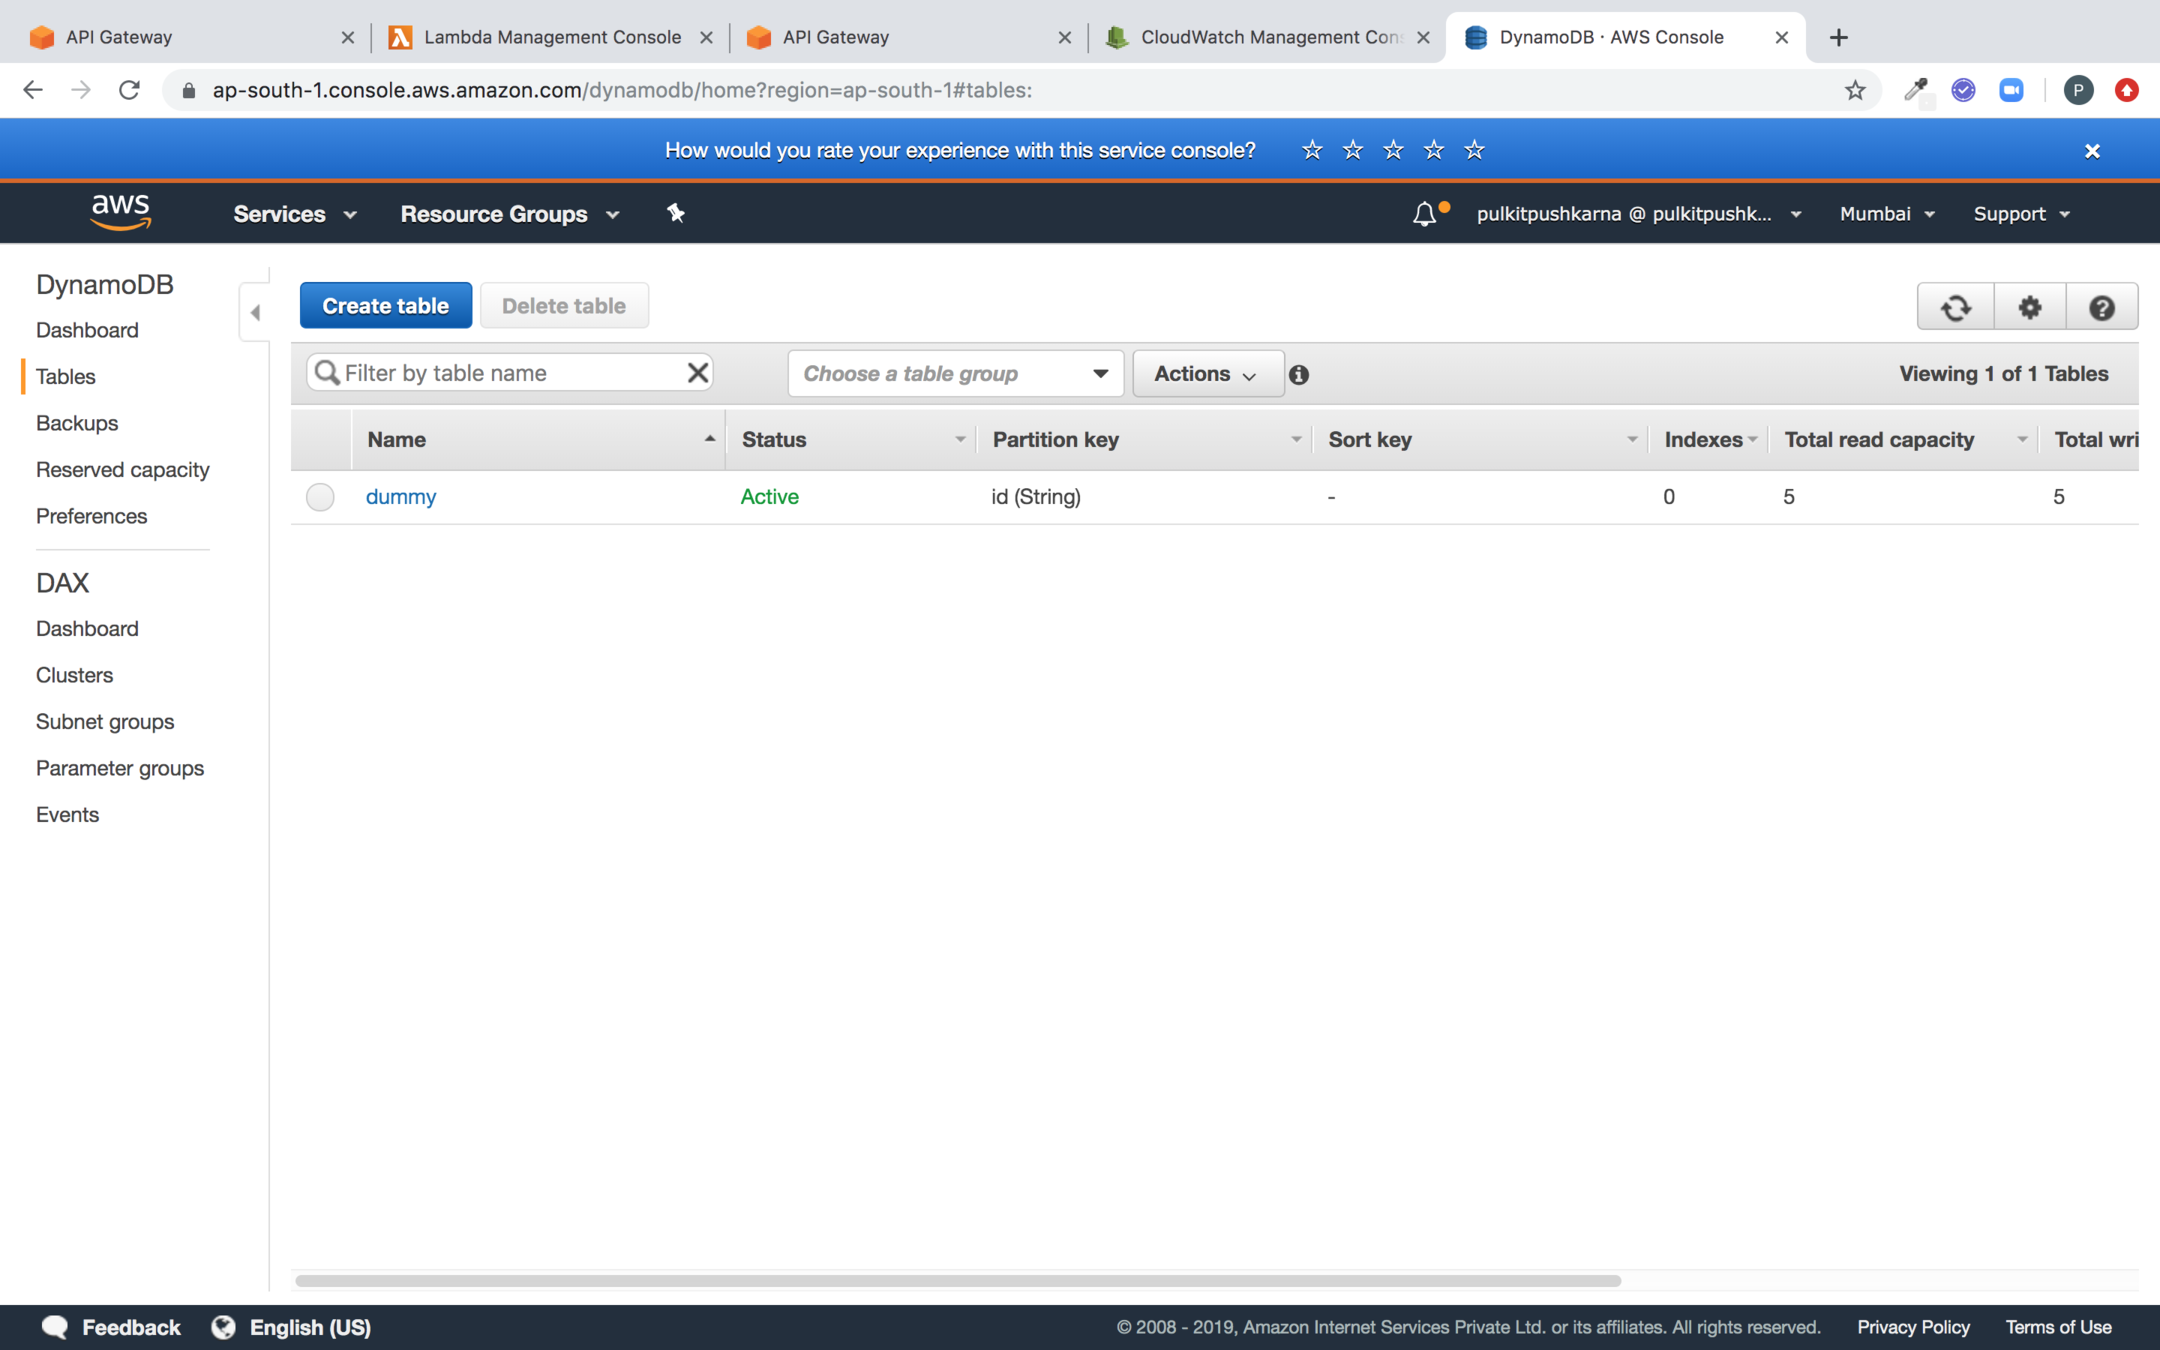Click the help question mark icon
Image resolution: width=2160 pixels, height=1350 pixels.
pyautogui.click(x=2101, y=307)
